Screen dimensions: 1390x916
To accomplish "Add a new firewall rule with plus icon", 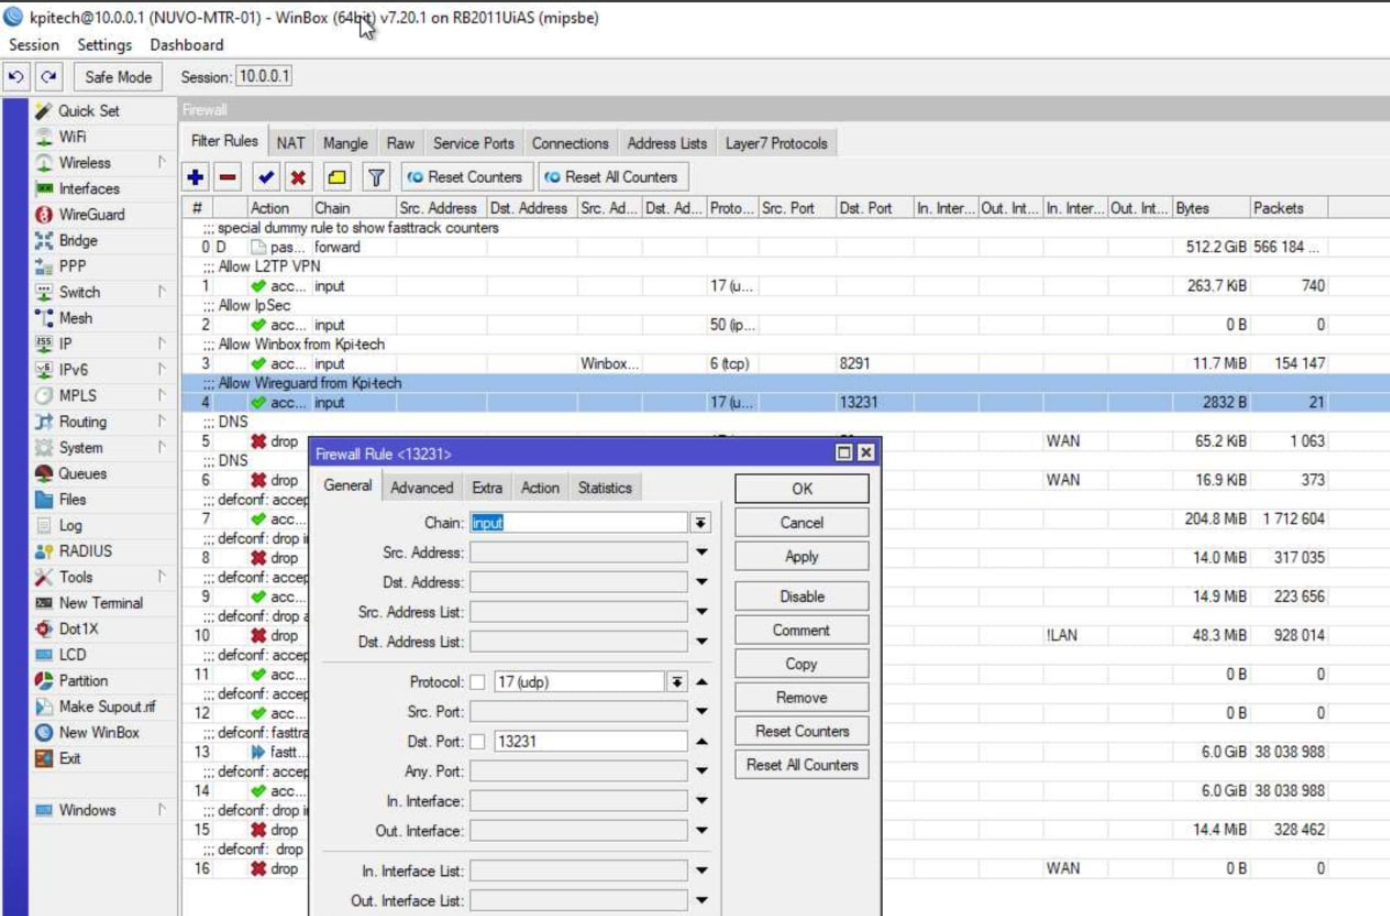I will (x=196, y=177).
